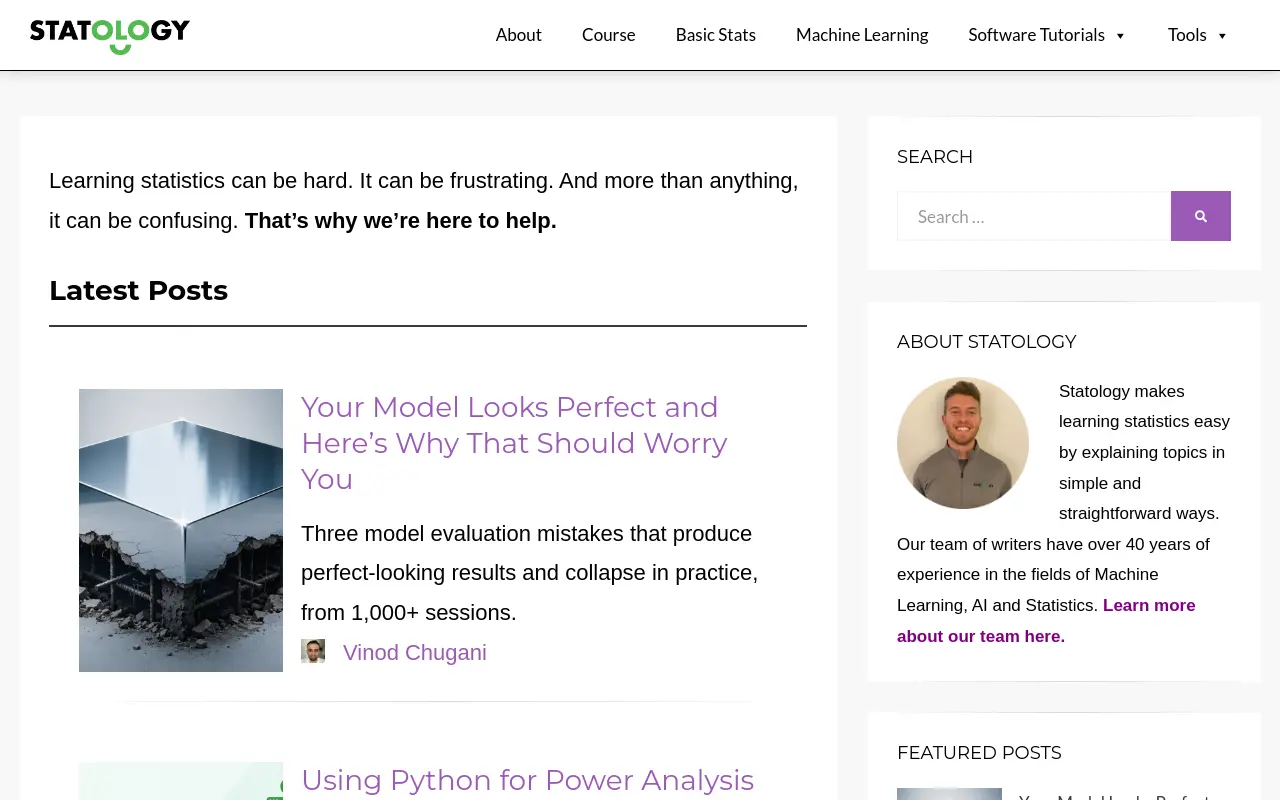Click the green Power Analysis post thumbnail

(181, 781)
